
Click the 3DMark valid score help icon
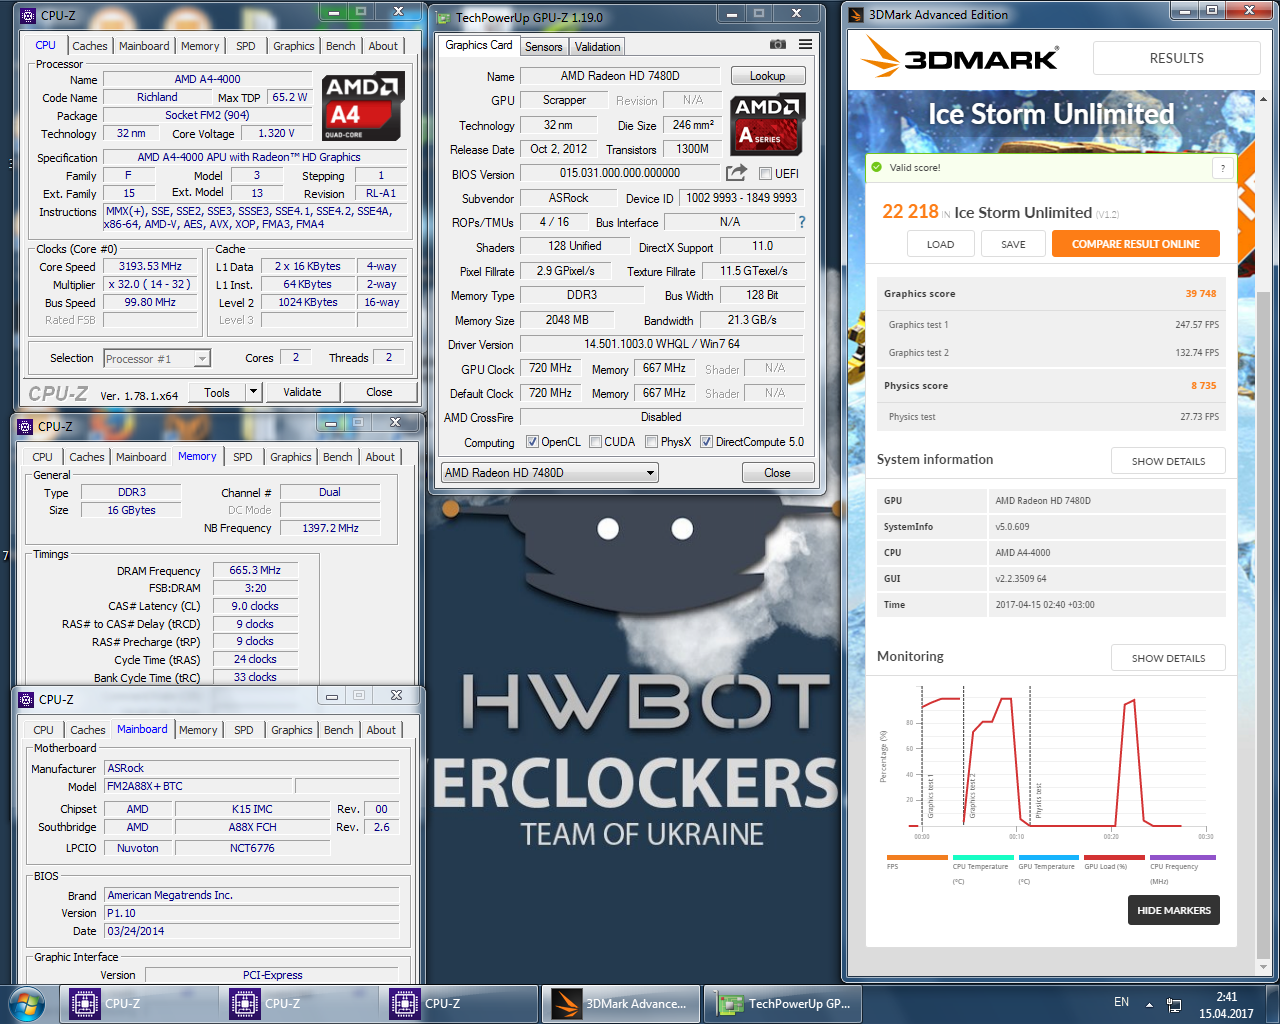point(1222,168)
